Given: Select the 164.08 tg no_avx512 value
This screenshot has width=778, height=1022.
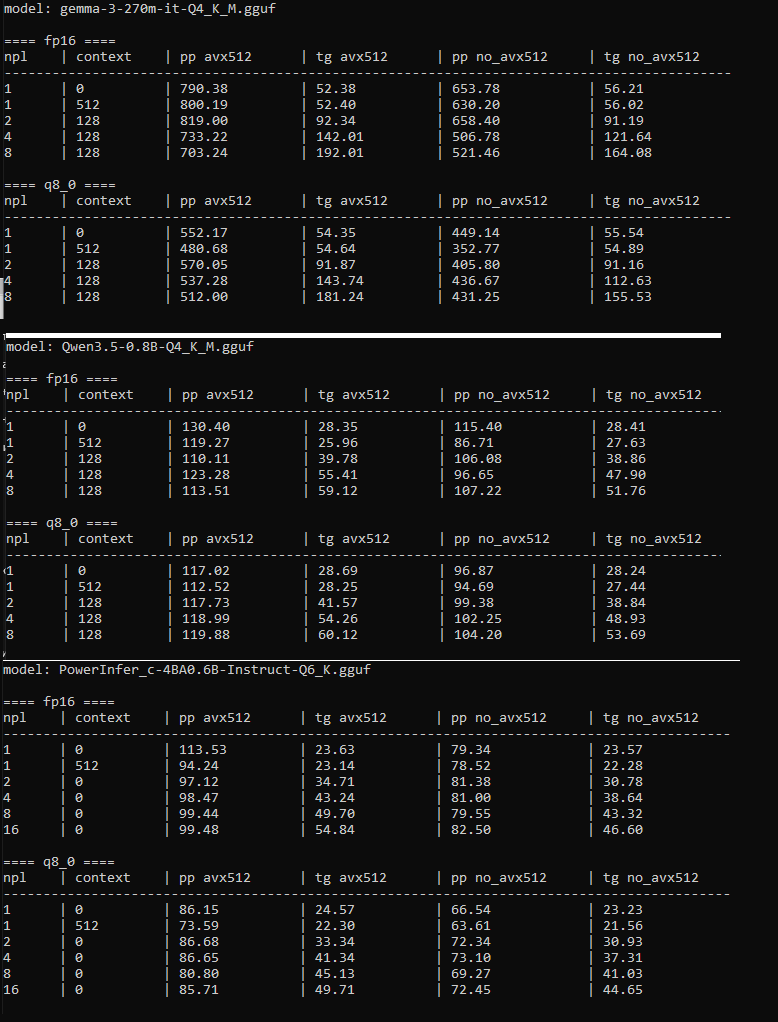Looking at the screenshot, I should (x=628, y=152).
